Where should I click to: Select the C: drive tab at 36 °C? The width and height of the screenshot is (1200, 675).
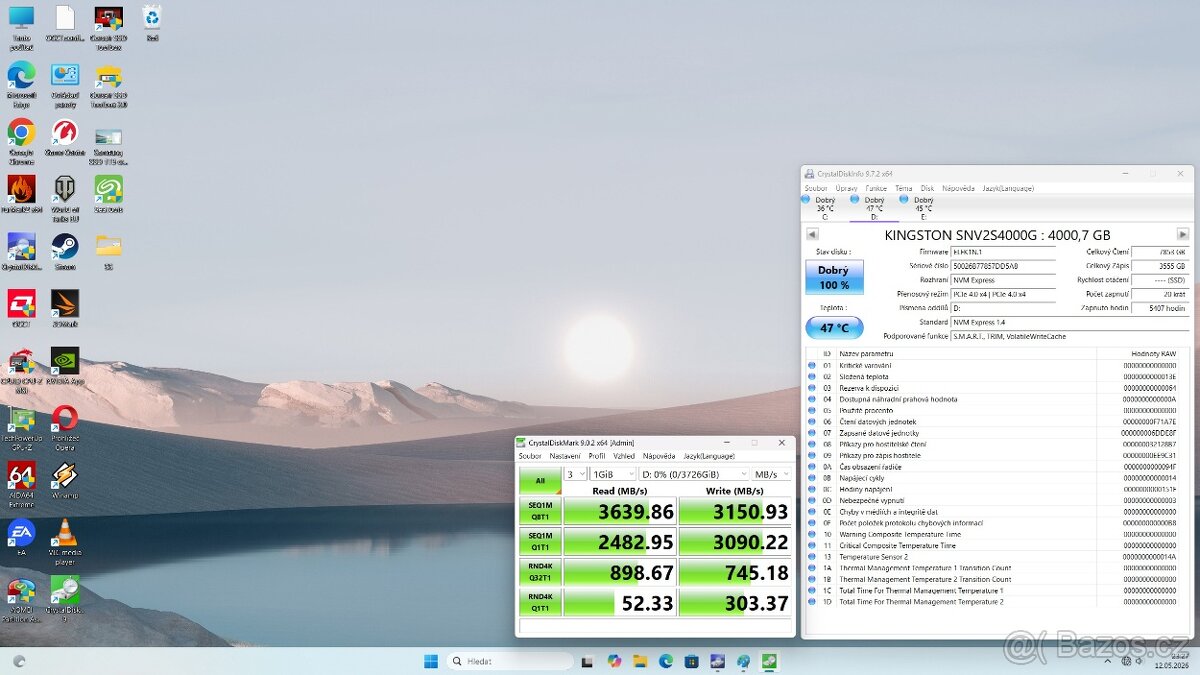825,208
